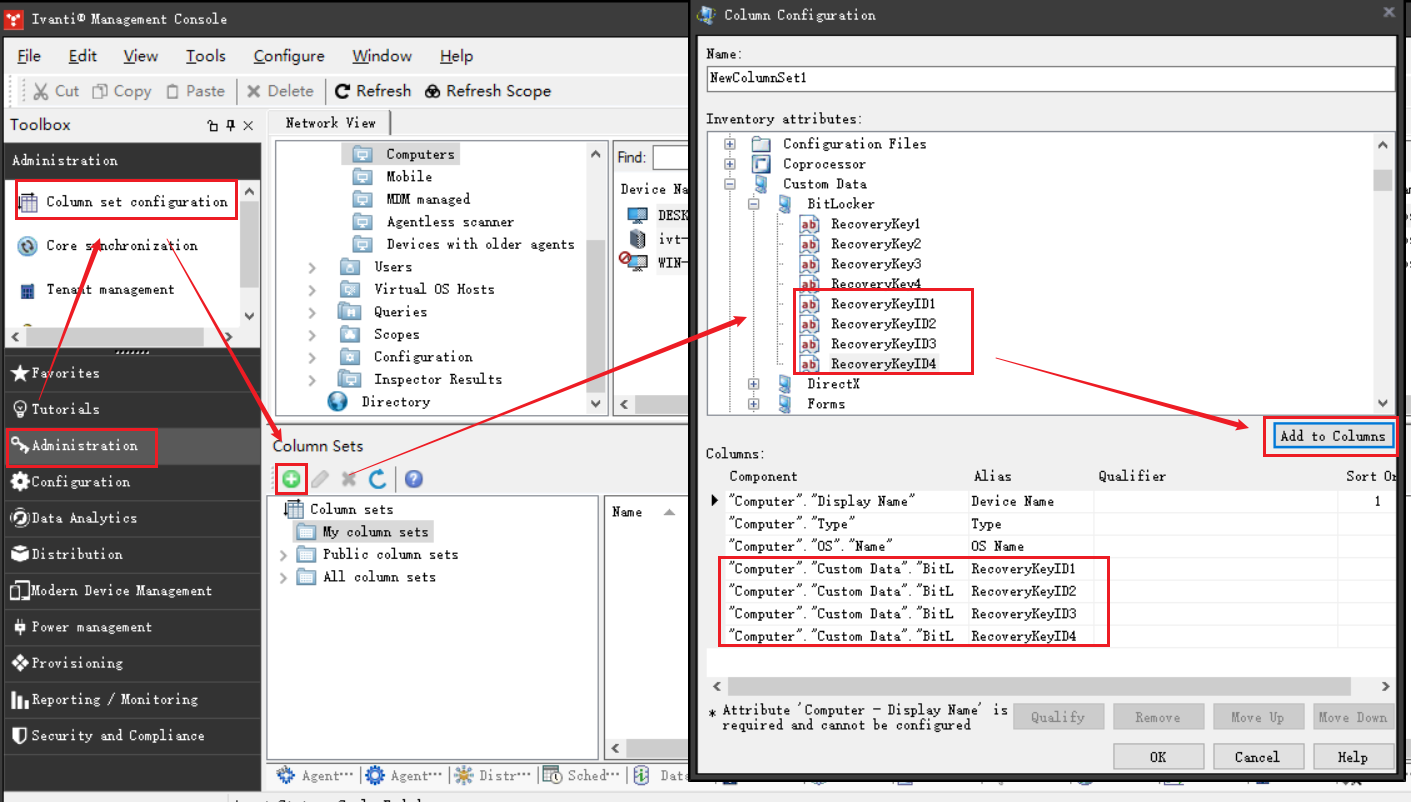Expand Public column sets folder
This screenshot has width=1411, height=802.
pyautogui.click(x=284, y=555)
